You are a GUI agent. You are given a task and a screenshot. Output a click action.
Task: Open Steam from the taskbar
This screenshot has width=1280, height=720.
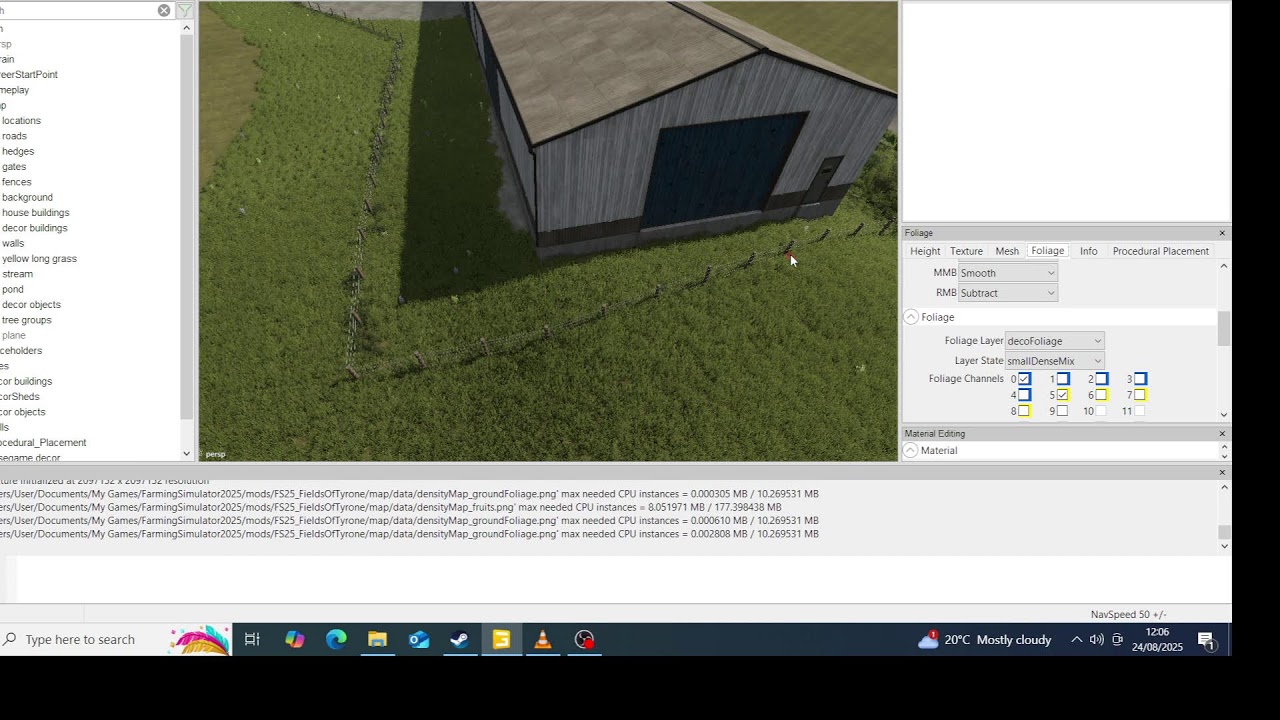click(x=460, y=639)
